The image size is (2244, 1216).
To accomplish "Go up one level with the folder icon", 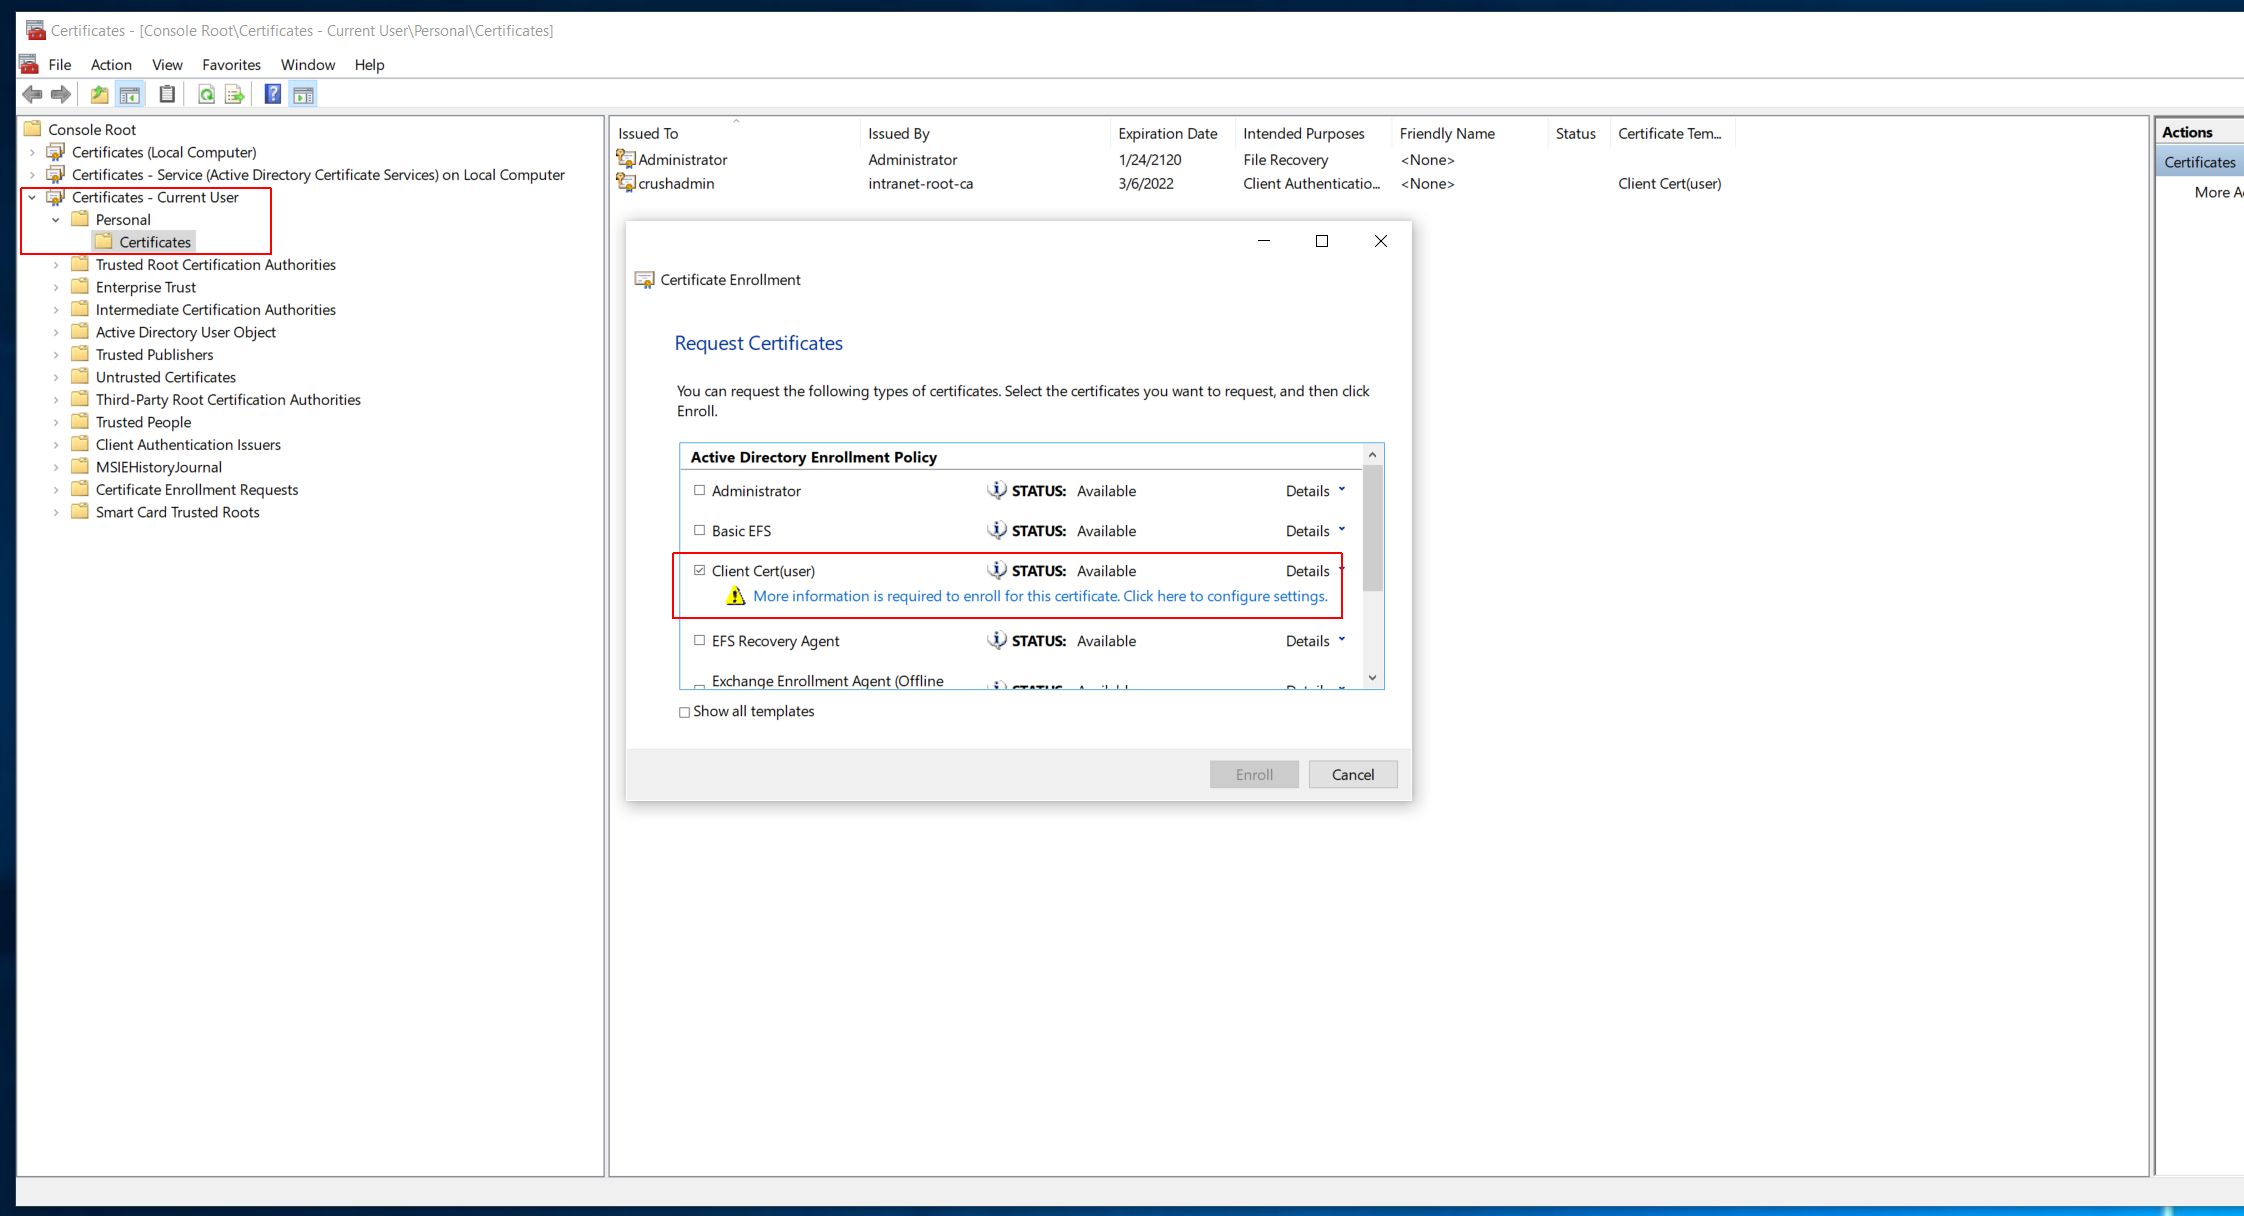I will pyautogui.click(x=99, y=95).
